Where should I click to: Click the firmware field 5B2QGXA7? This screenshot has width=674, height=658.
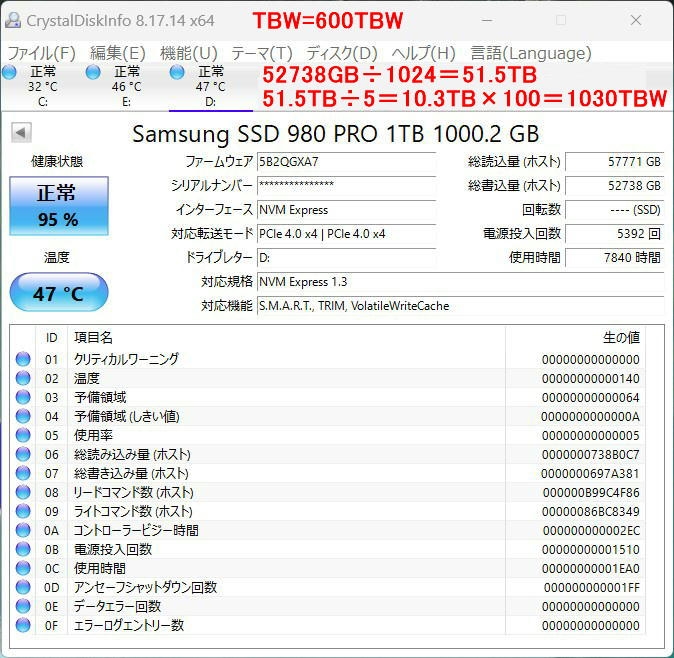(346, 162)
